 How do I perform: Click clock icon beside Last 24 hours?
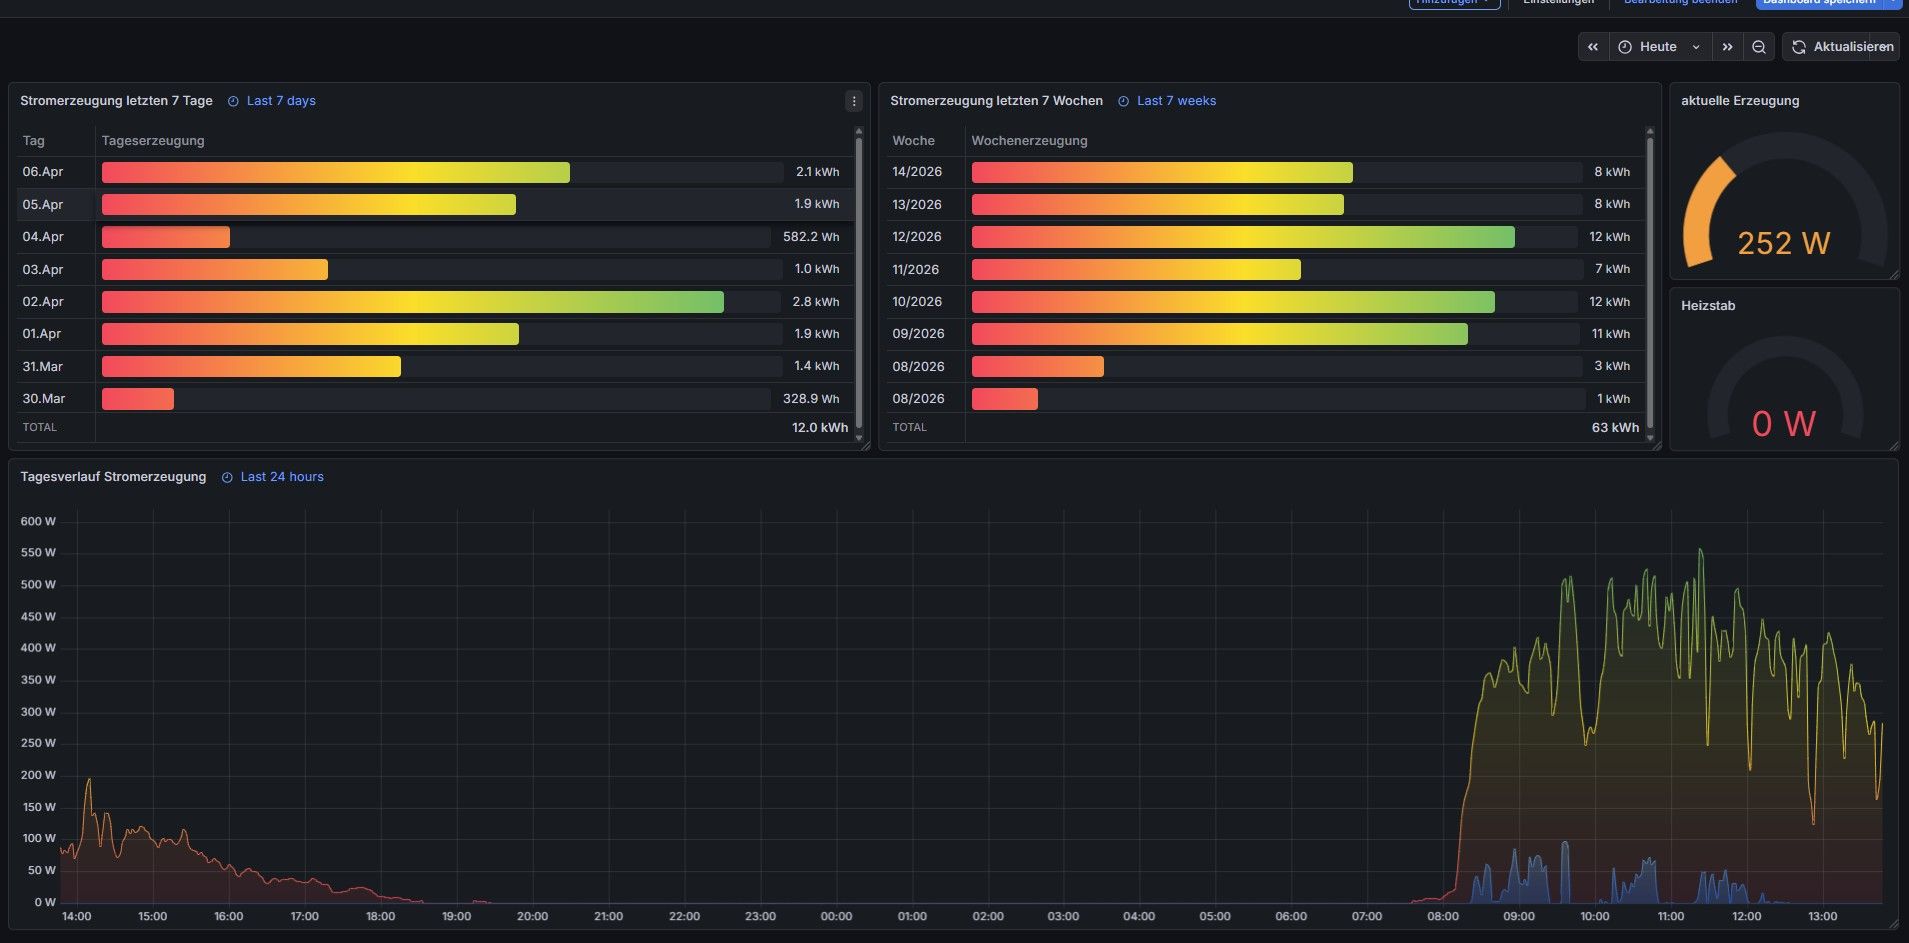(x=227, y=477)
